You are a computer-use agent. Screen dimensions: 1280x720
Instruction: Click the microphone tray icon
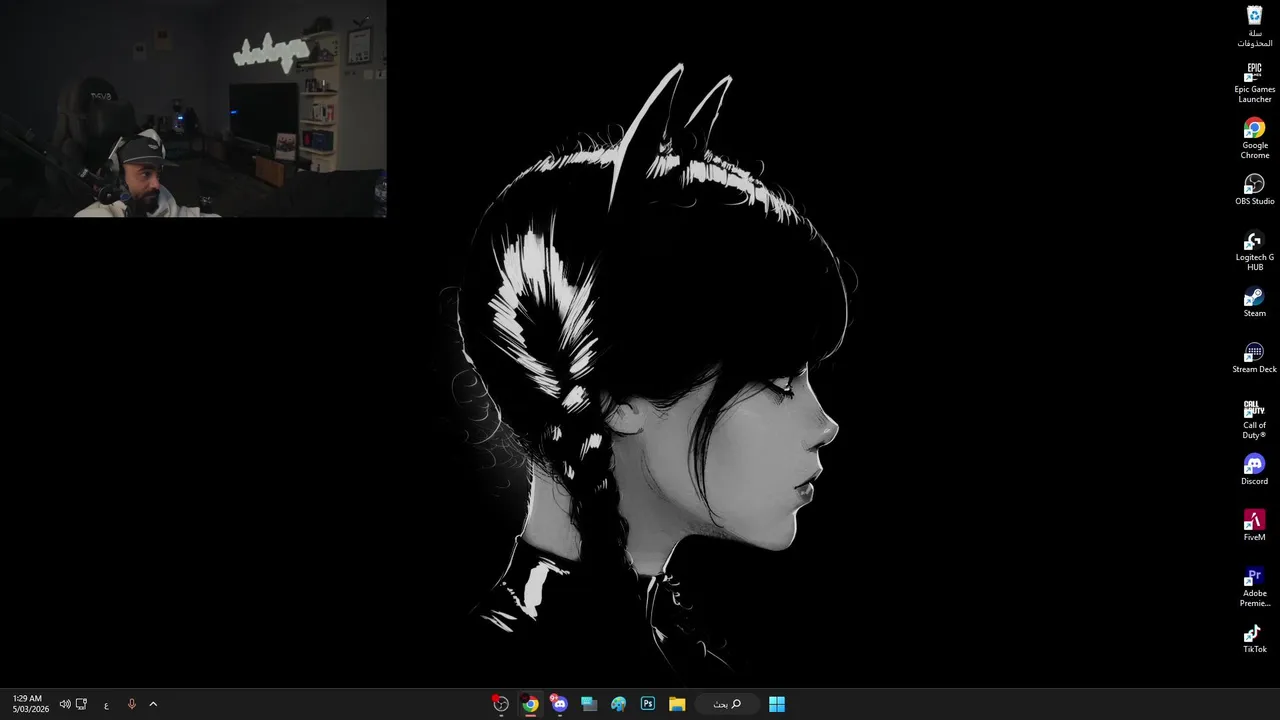pos(131,704)
